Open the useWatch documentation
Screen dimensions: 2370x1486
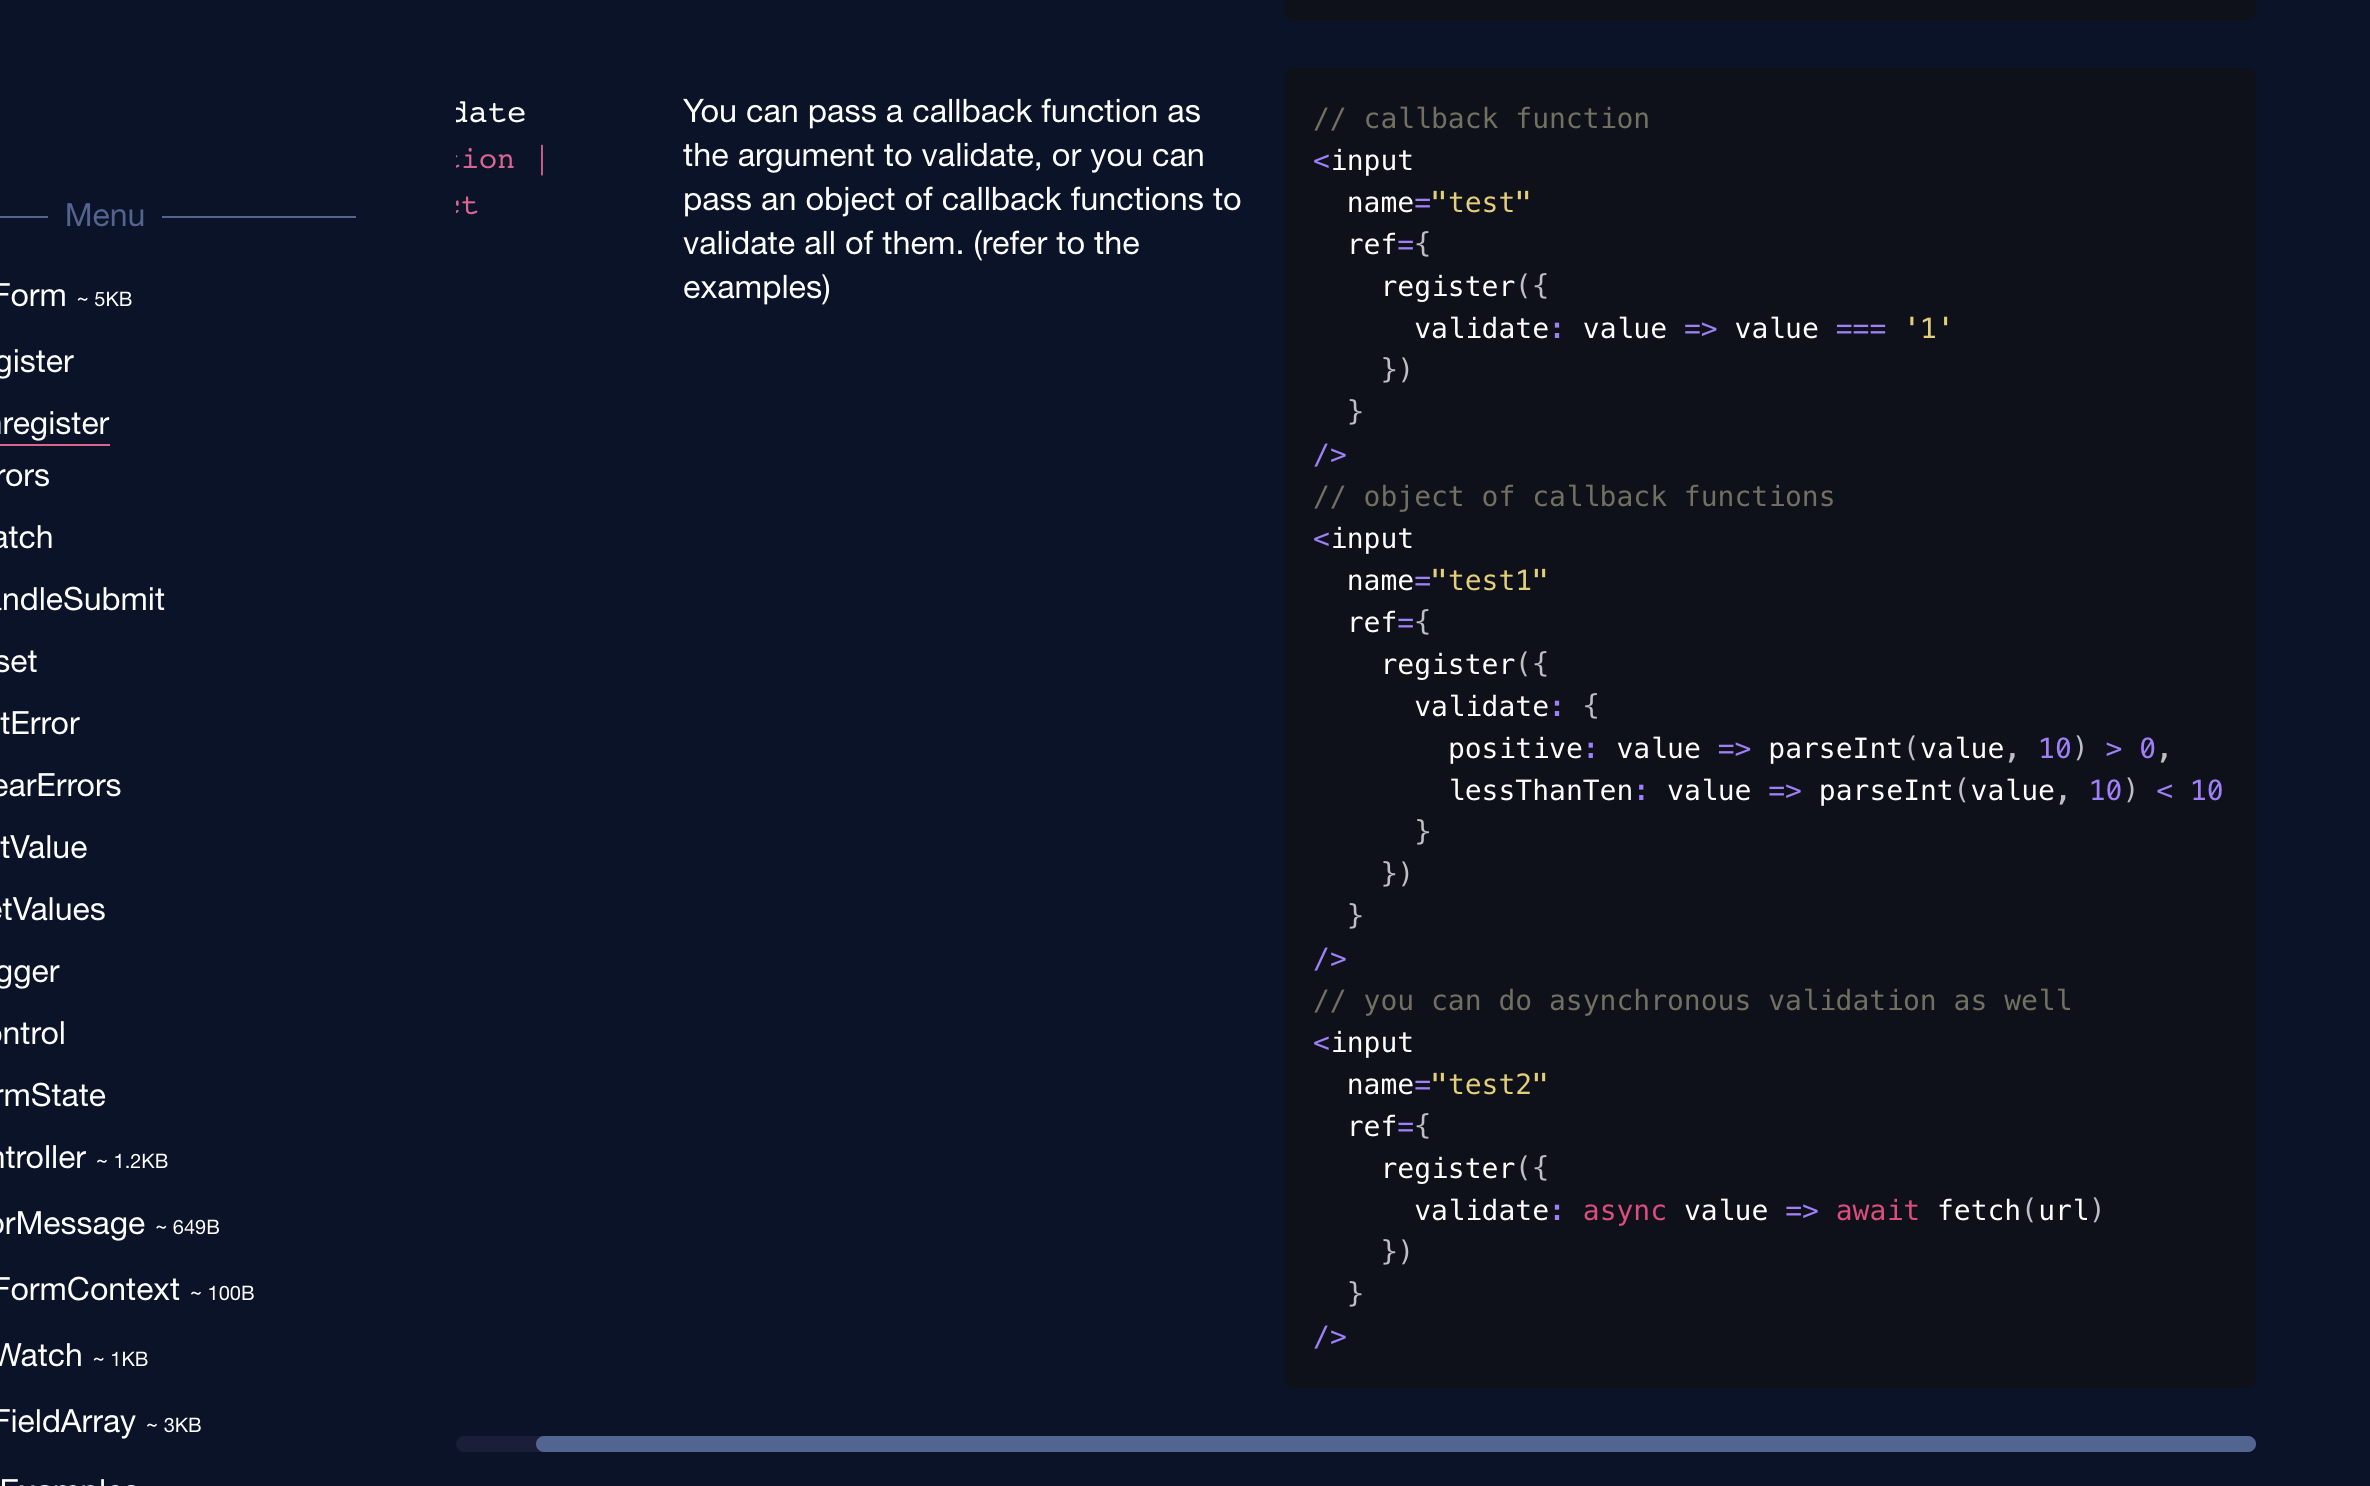(x=38, y=1355)
